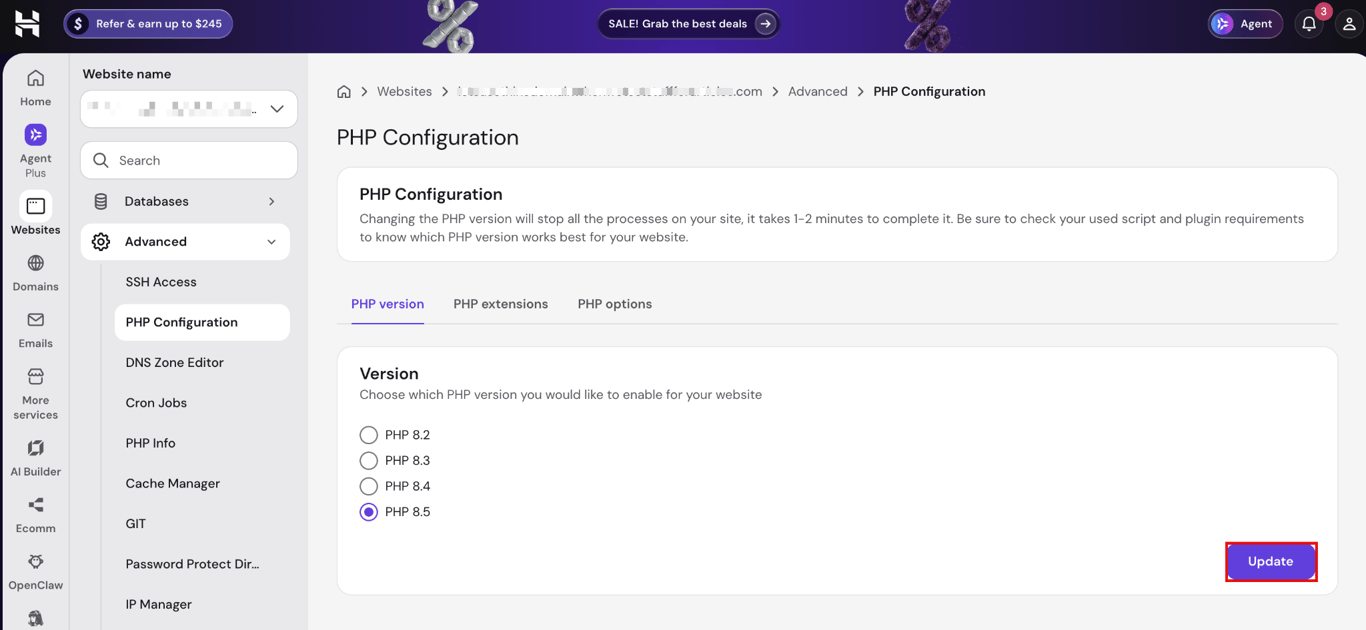
Task: Switch to PHP version tab
Action: point(387,304)
